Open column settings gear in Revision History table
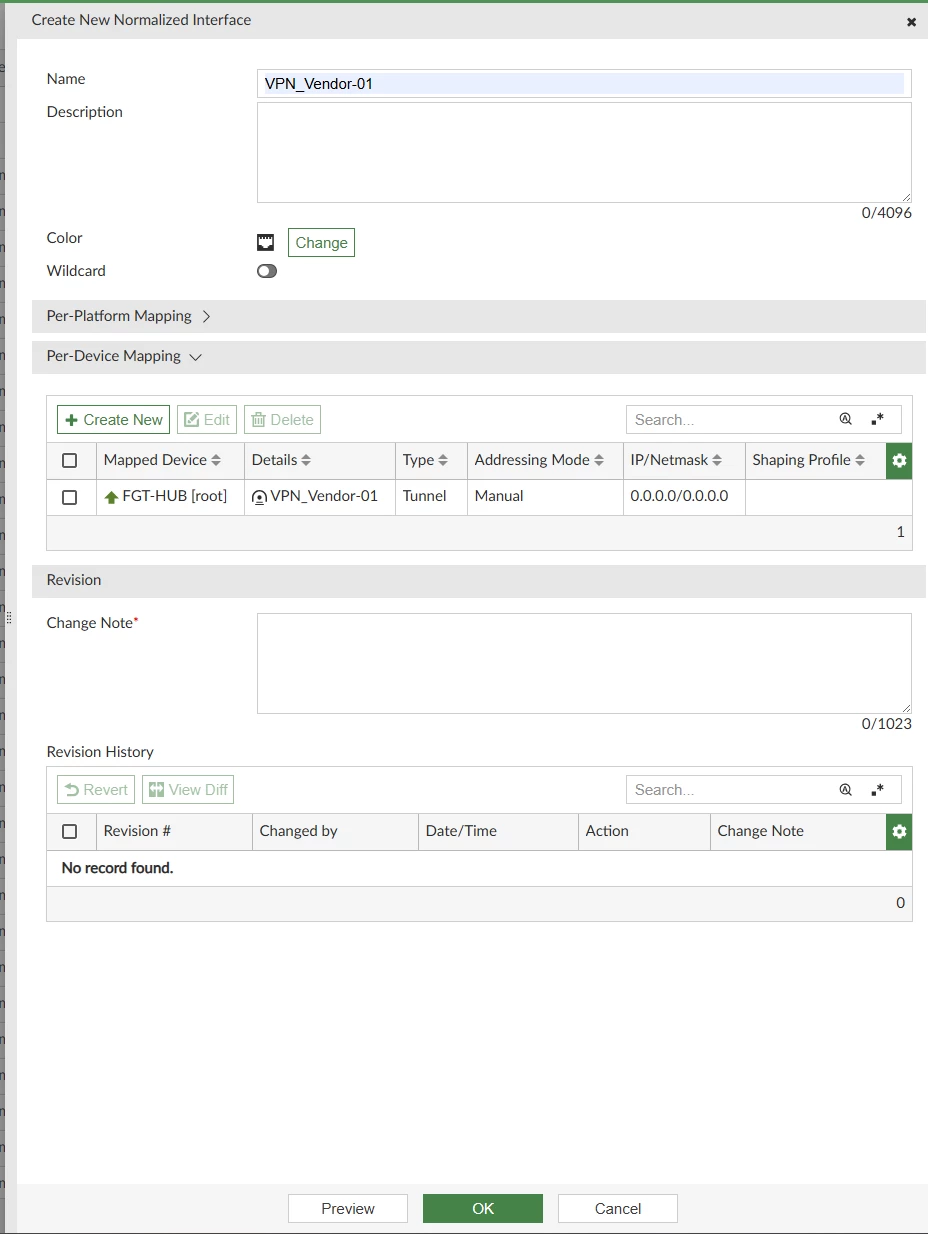This screenshot has height=1234, width=928. (899, 831)
